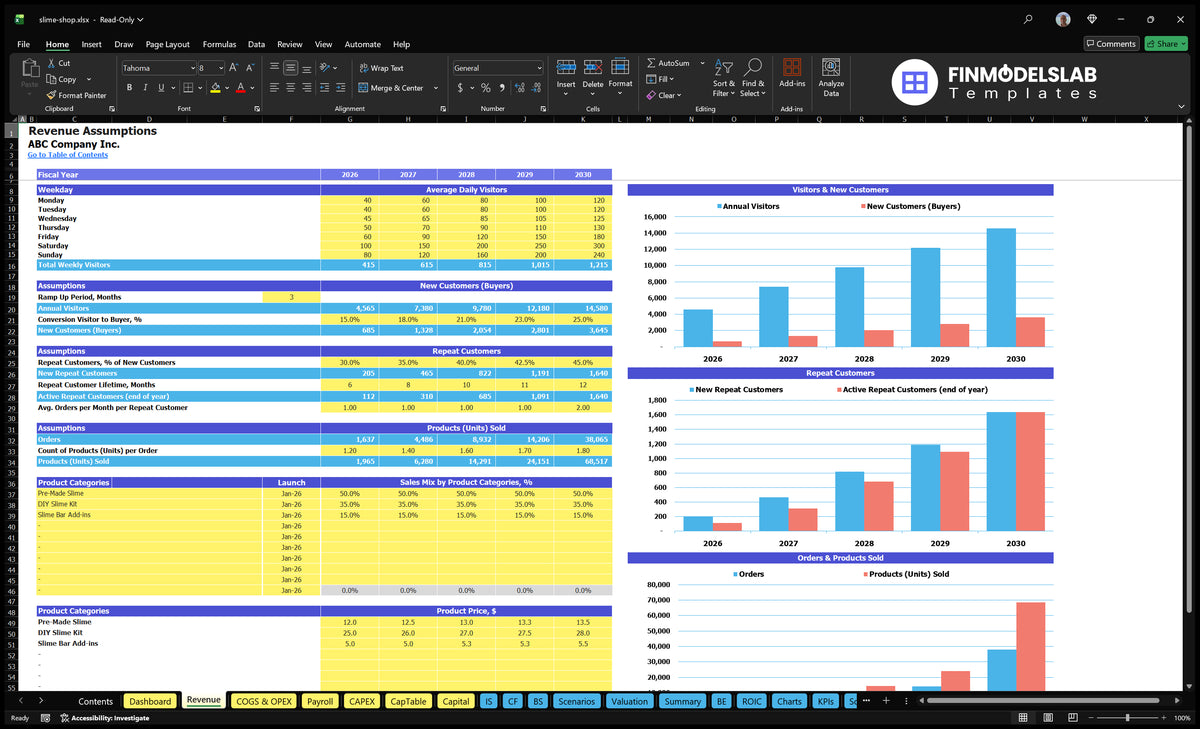Adjust the zoom slider in status bar
This screenshot has width=1200, height=729.
pyautogui.click(x=1127, y=718)
